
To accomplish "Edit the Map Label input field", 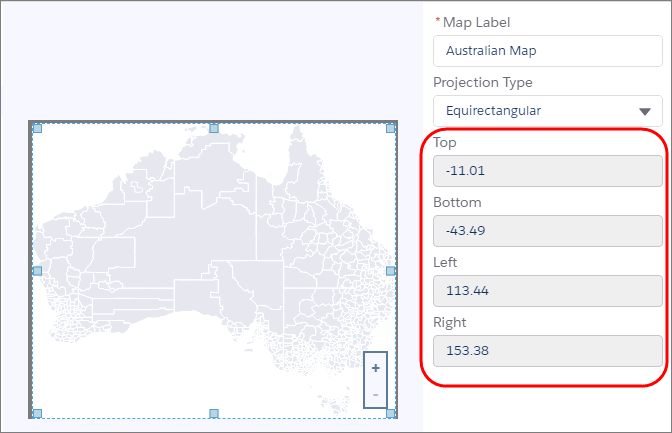I will (548, 51).
